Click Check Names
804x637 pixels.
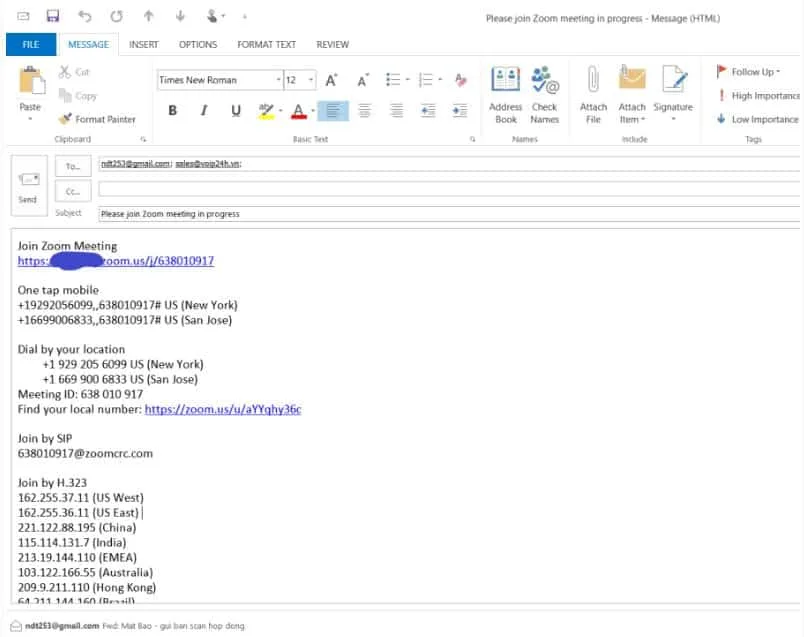[545, 95]
